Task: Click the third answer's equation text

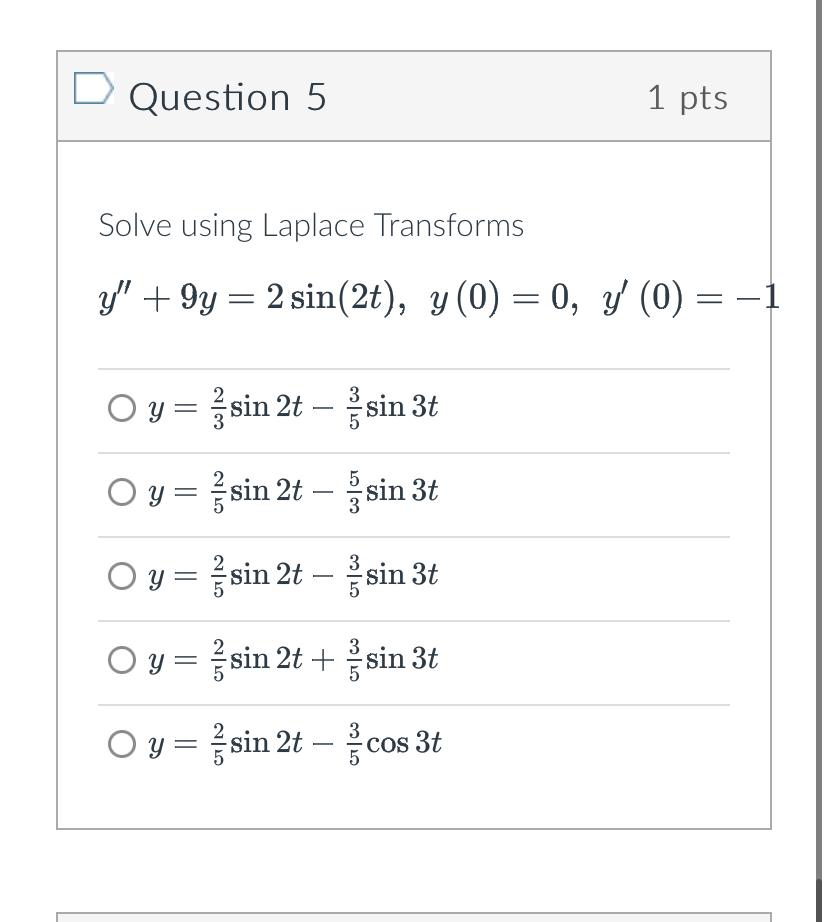Action: tap(293, 575)
